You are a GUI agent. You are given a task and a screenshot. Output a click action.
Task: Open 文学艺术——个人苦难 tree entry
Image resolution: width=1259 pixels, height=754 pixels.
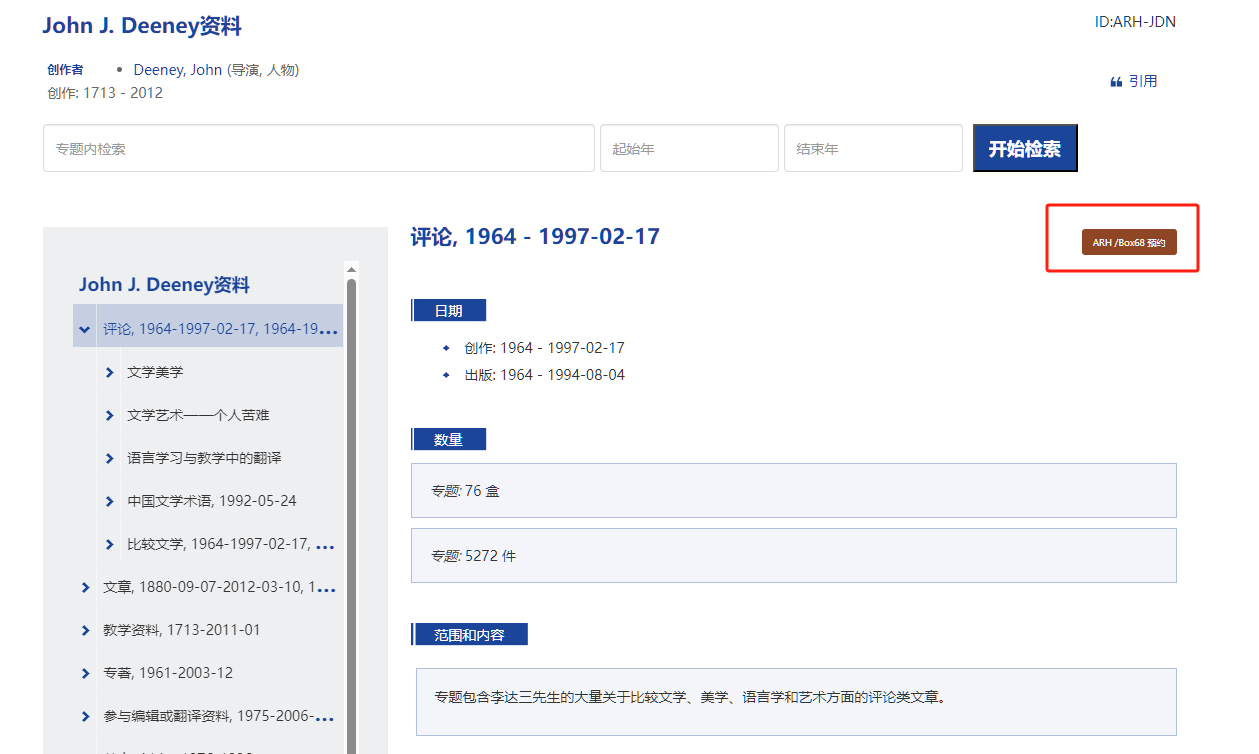(198, 415)
